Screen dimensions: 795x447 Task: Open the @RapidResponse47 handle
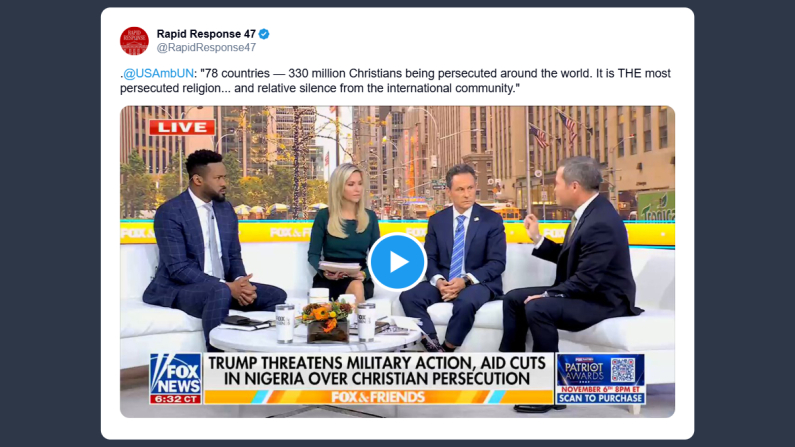(206, 48)
